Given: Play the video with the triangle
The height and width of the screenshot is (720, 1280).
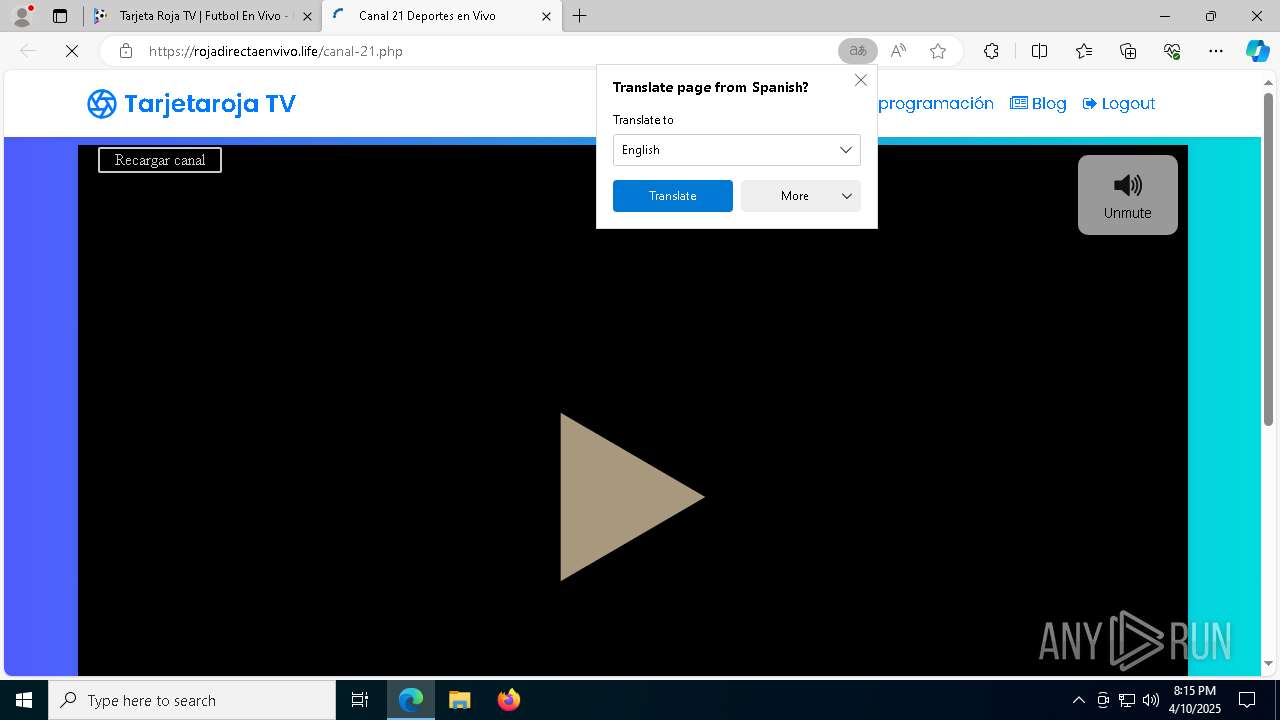Looking at the screenshot, I should point(632,497).
